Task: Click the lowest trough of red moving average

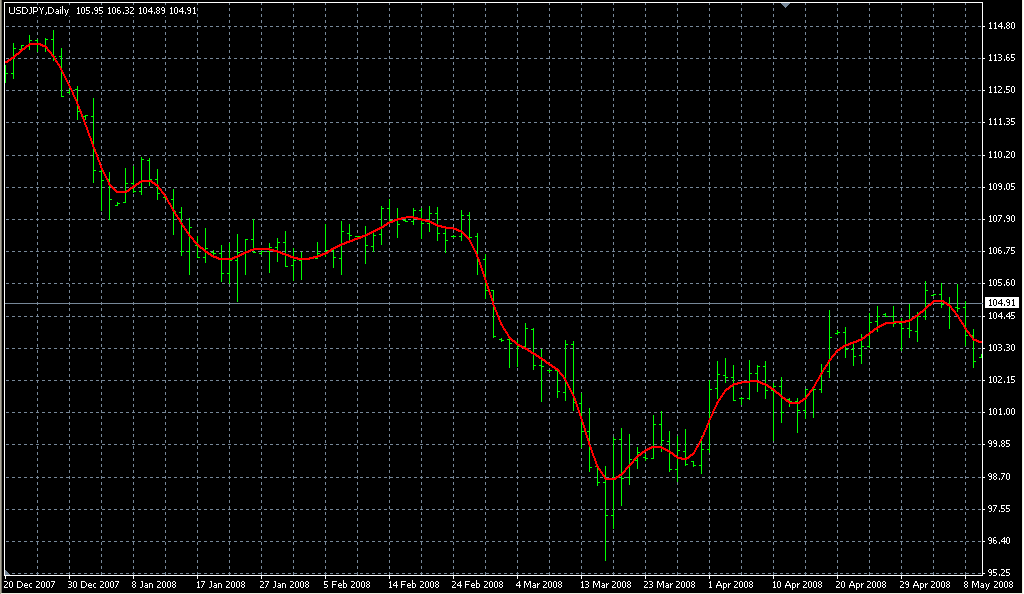Action: point(611,479)
